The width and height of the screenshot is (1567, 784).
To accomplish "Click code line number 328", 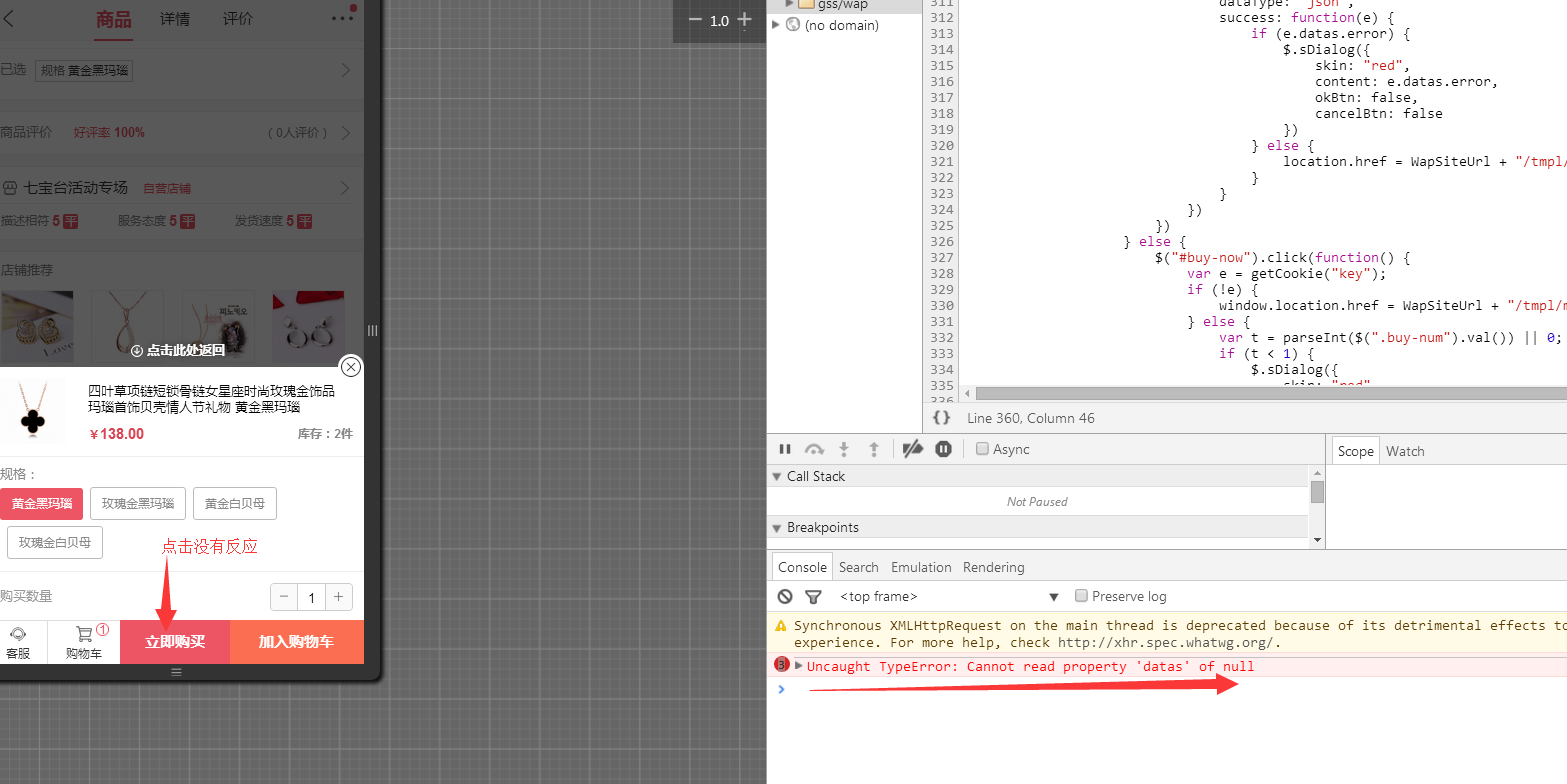I will [941, 273].
